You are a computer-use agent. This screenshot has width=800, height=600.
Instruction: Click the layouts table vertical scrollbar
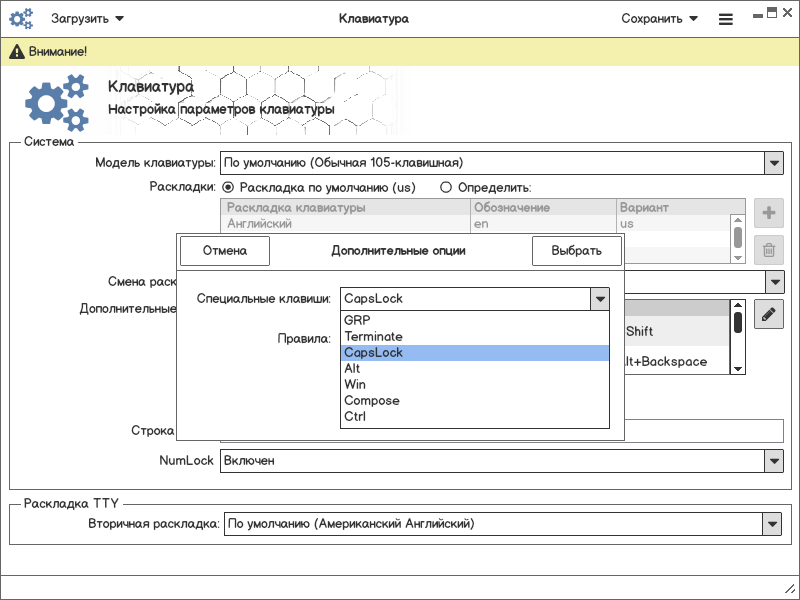[737, 235]
